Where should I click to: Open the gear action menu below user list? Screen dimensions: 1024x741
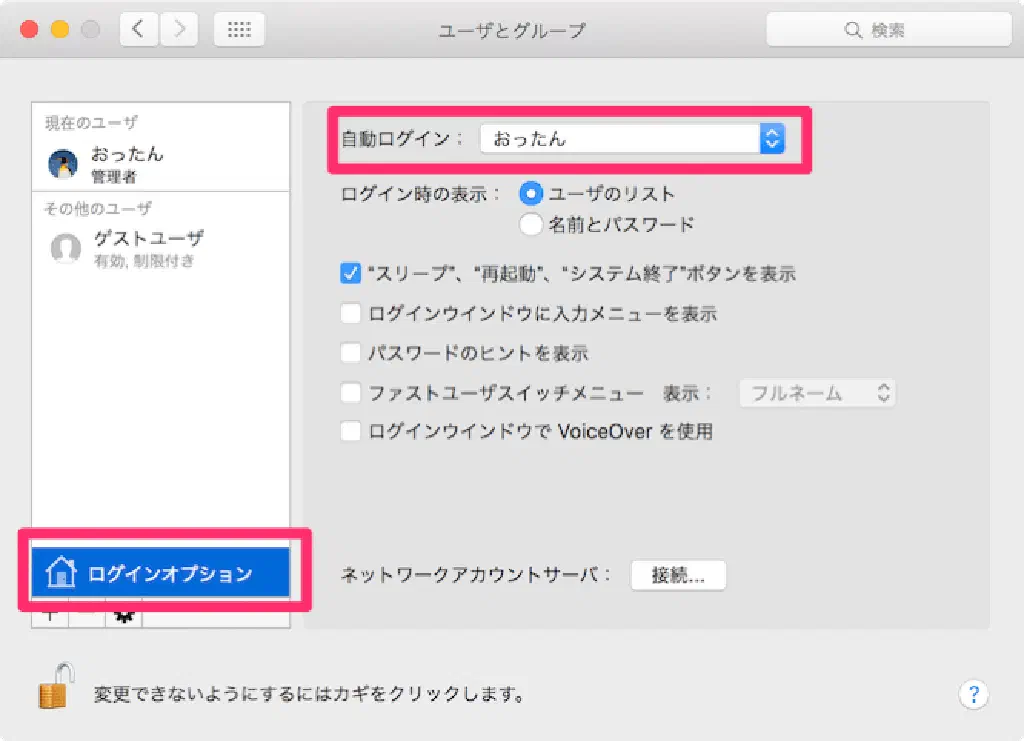124,616
